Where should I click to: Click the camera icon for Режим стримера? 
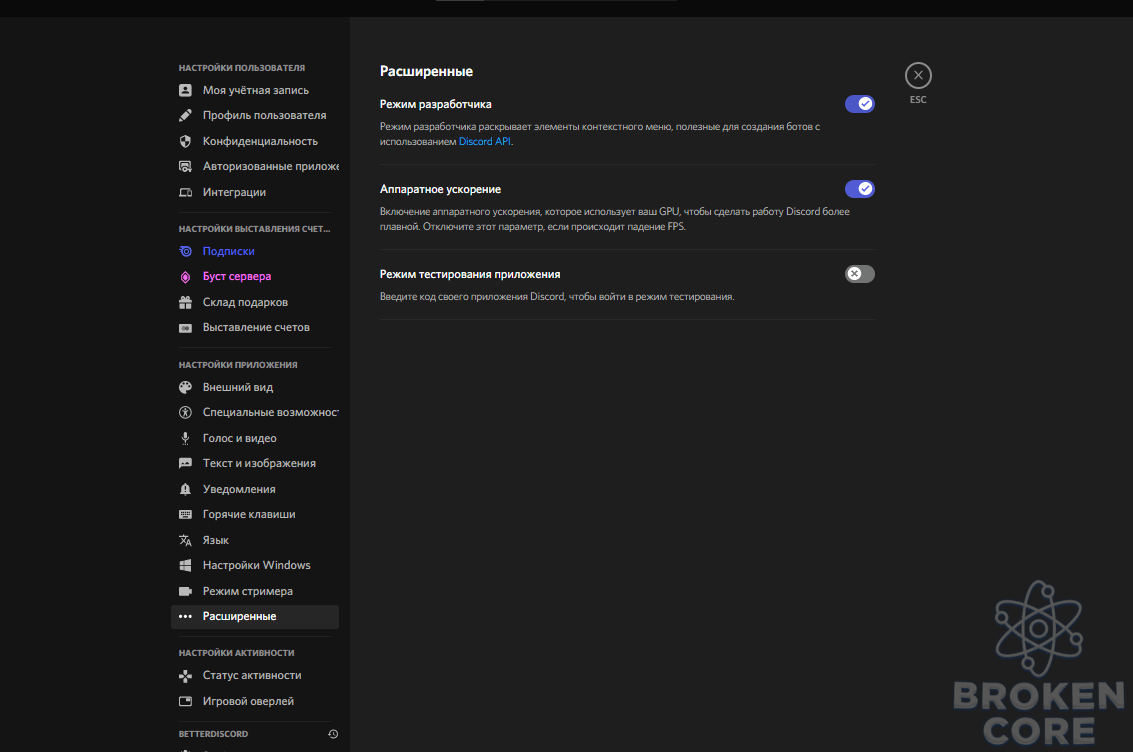(185, 591)
